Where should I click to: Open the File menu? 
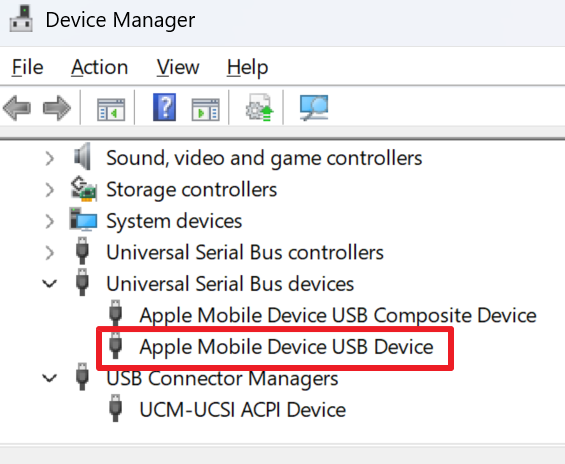(x=27, y=67)
